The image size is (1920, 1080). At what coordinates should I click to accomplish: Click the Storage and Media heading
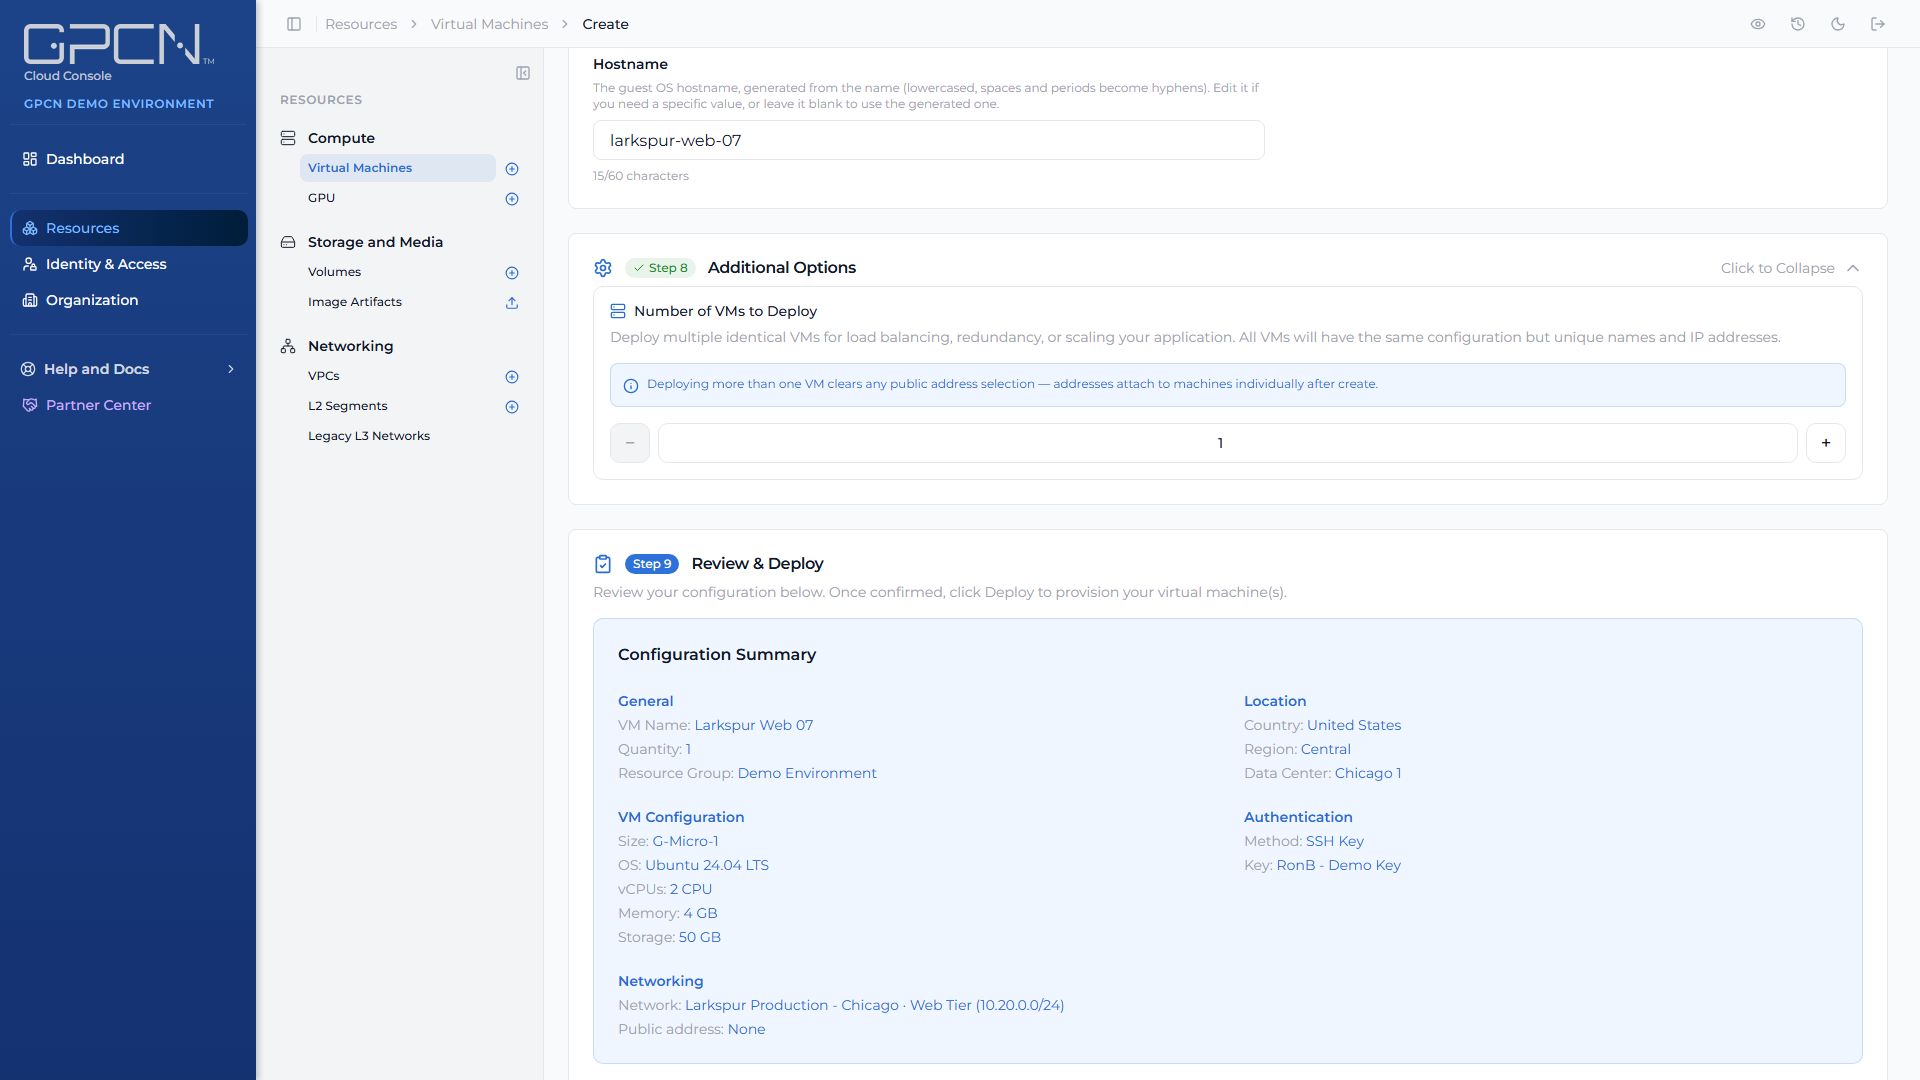(x=375, y=242)
